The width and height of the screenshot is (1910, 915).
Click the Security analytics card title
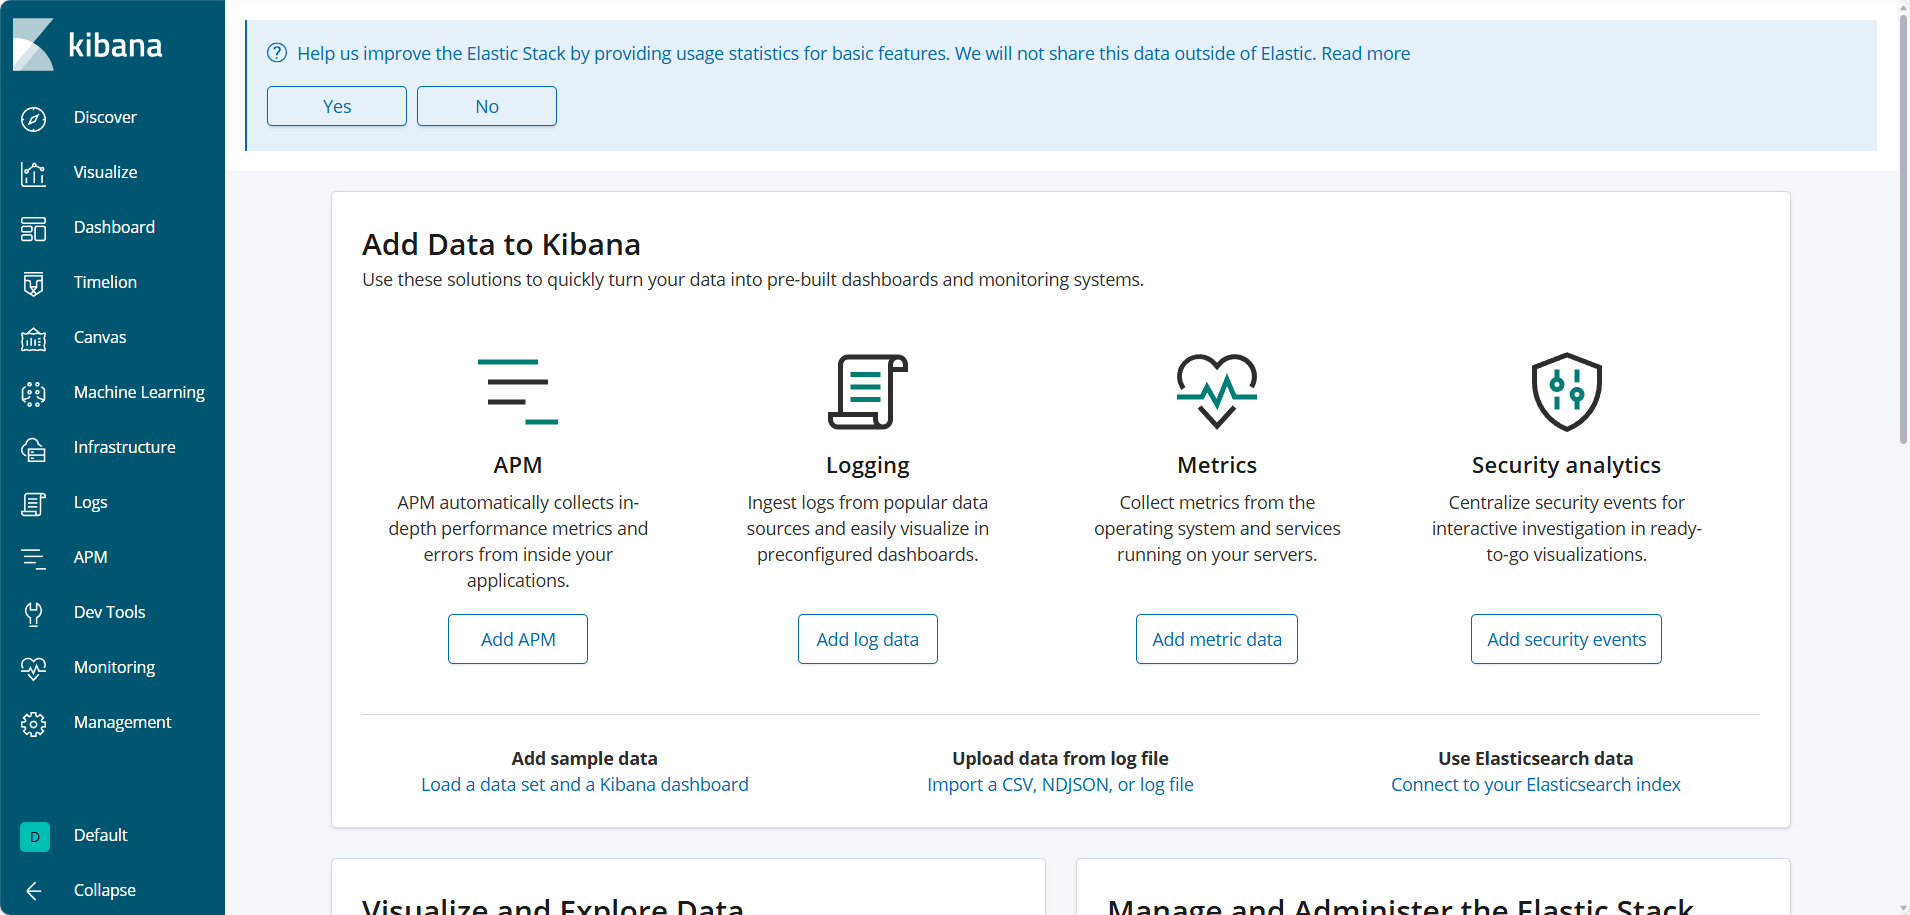1566,465
